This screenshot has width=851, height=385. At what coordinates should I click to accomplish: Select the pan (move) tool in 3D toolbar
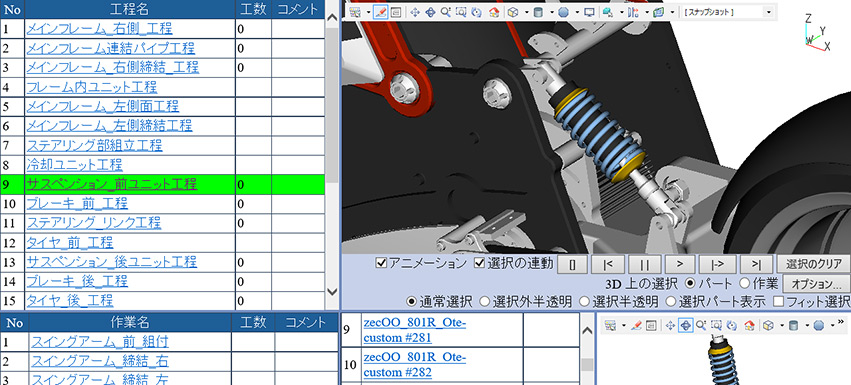click(x=415, y=12)
